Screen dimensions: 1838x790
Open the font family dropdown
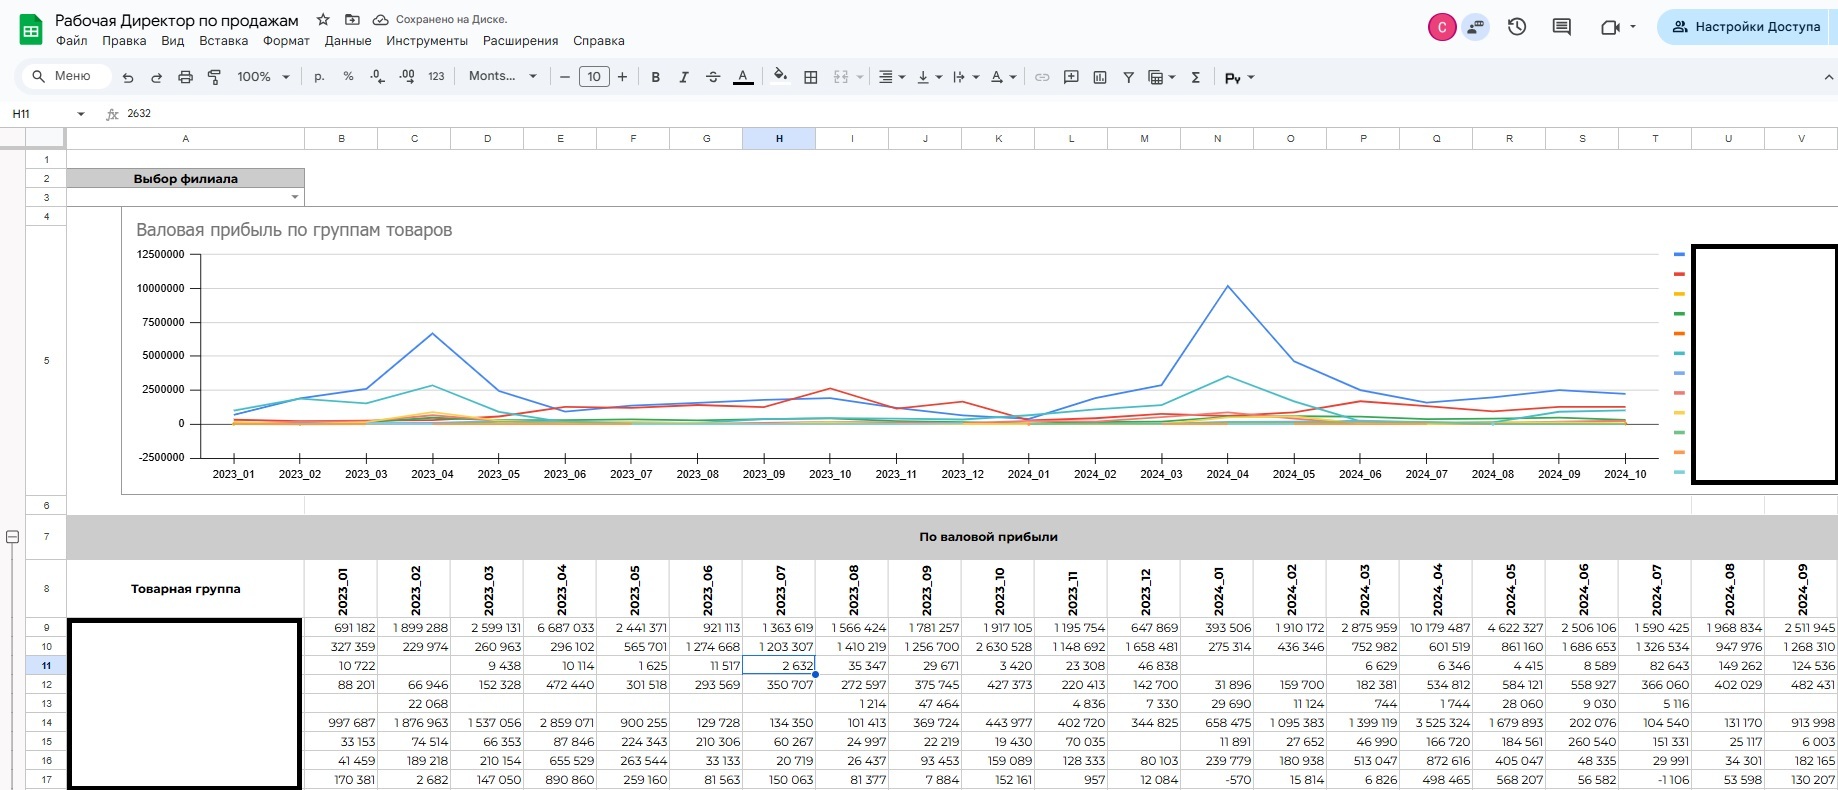pyautogui.click(x=502, y=77)
